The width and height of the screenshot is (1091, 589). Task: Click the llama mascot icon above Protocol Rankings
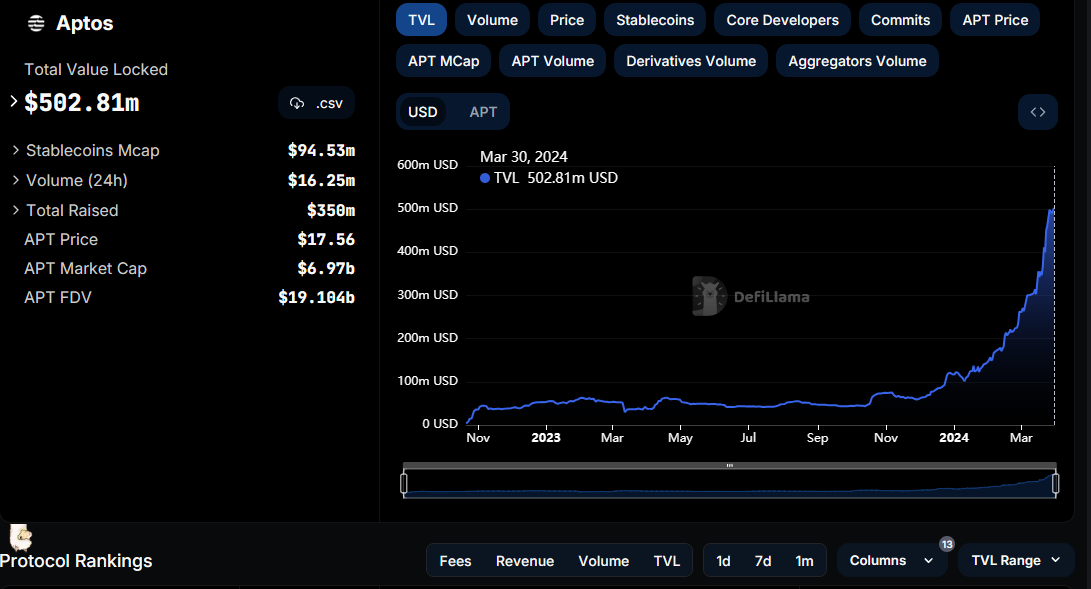(x=21, y=538)
